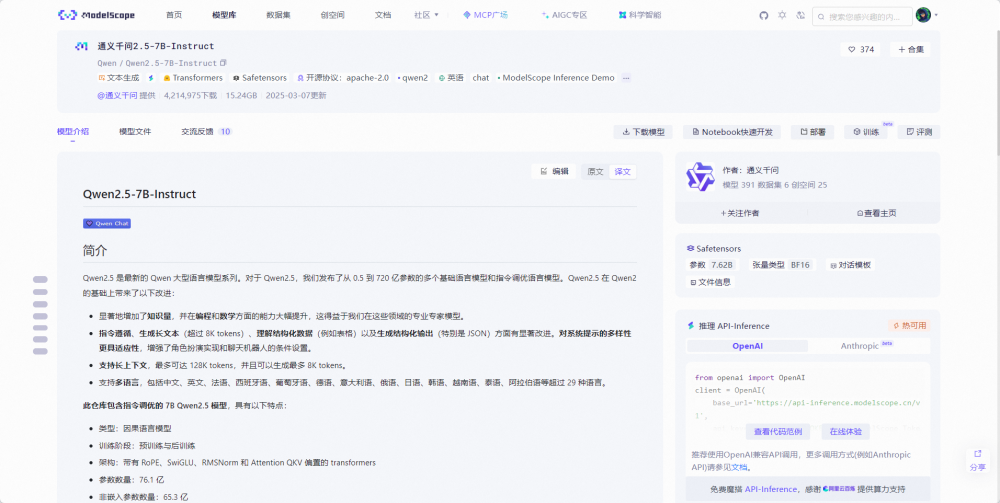
Task: Open MCP广场 in the navigation
Action: 485,15
